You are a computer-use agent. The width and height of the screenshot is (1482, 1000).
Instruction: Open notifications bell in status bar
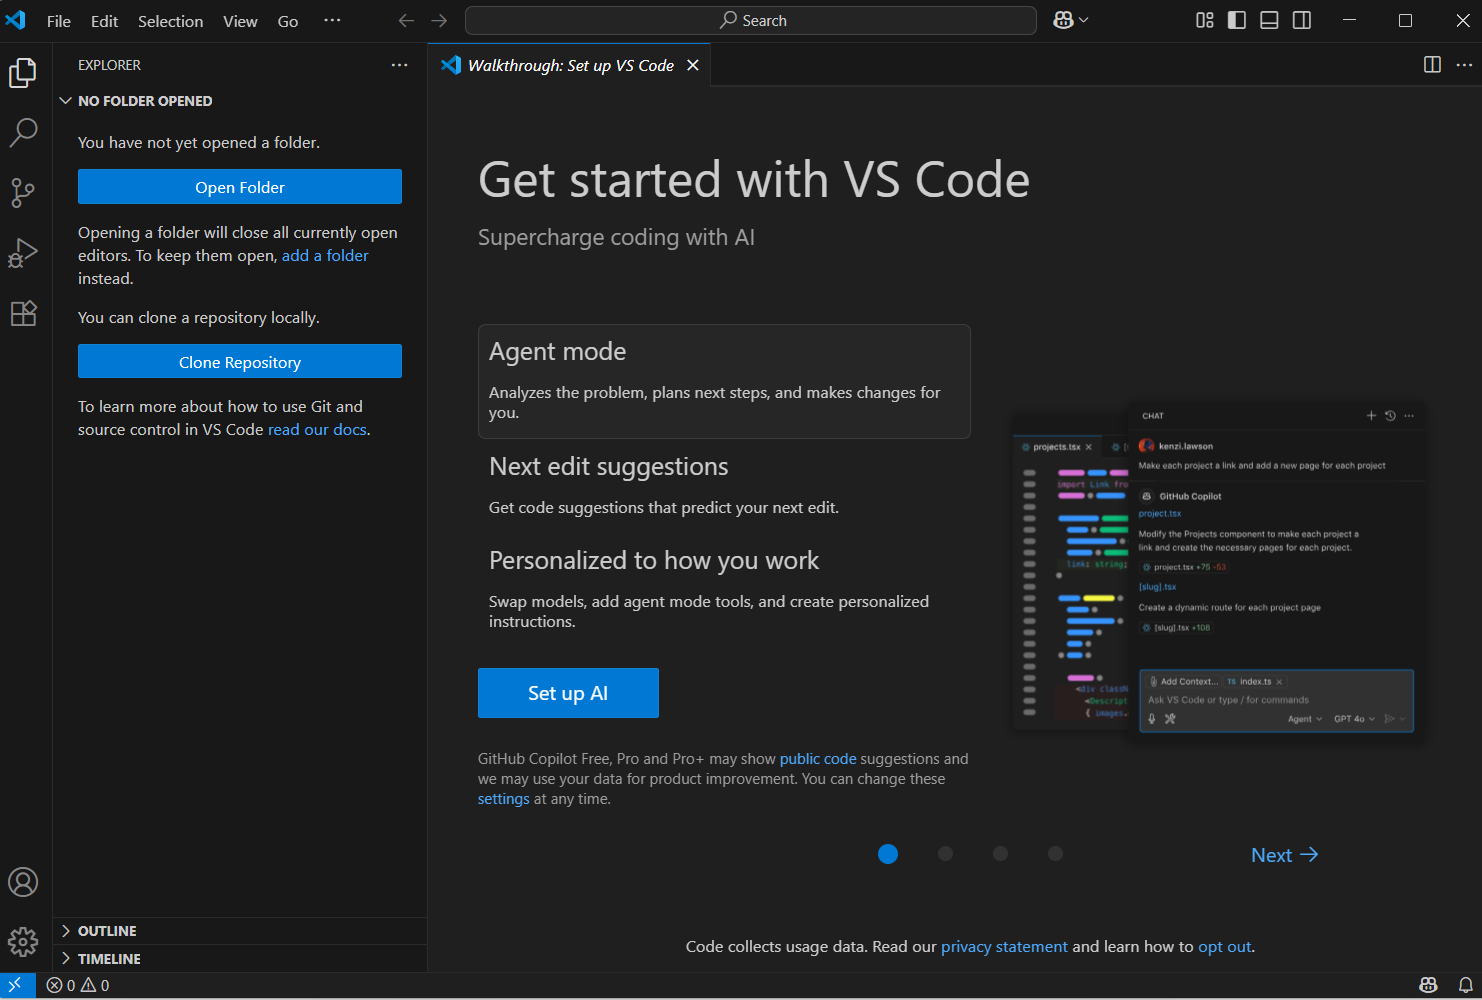tap(1465, 985)
